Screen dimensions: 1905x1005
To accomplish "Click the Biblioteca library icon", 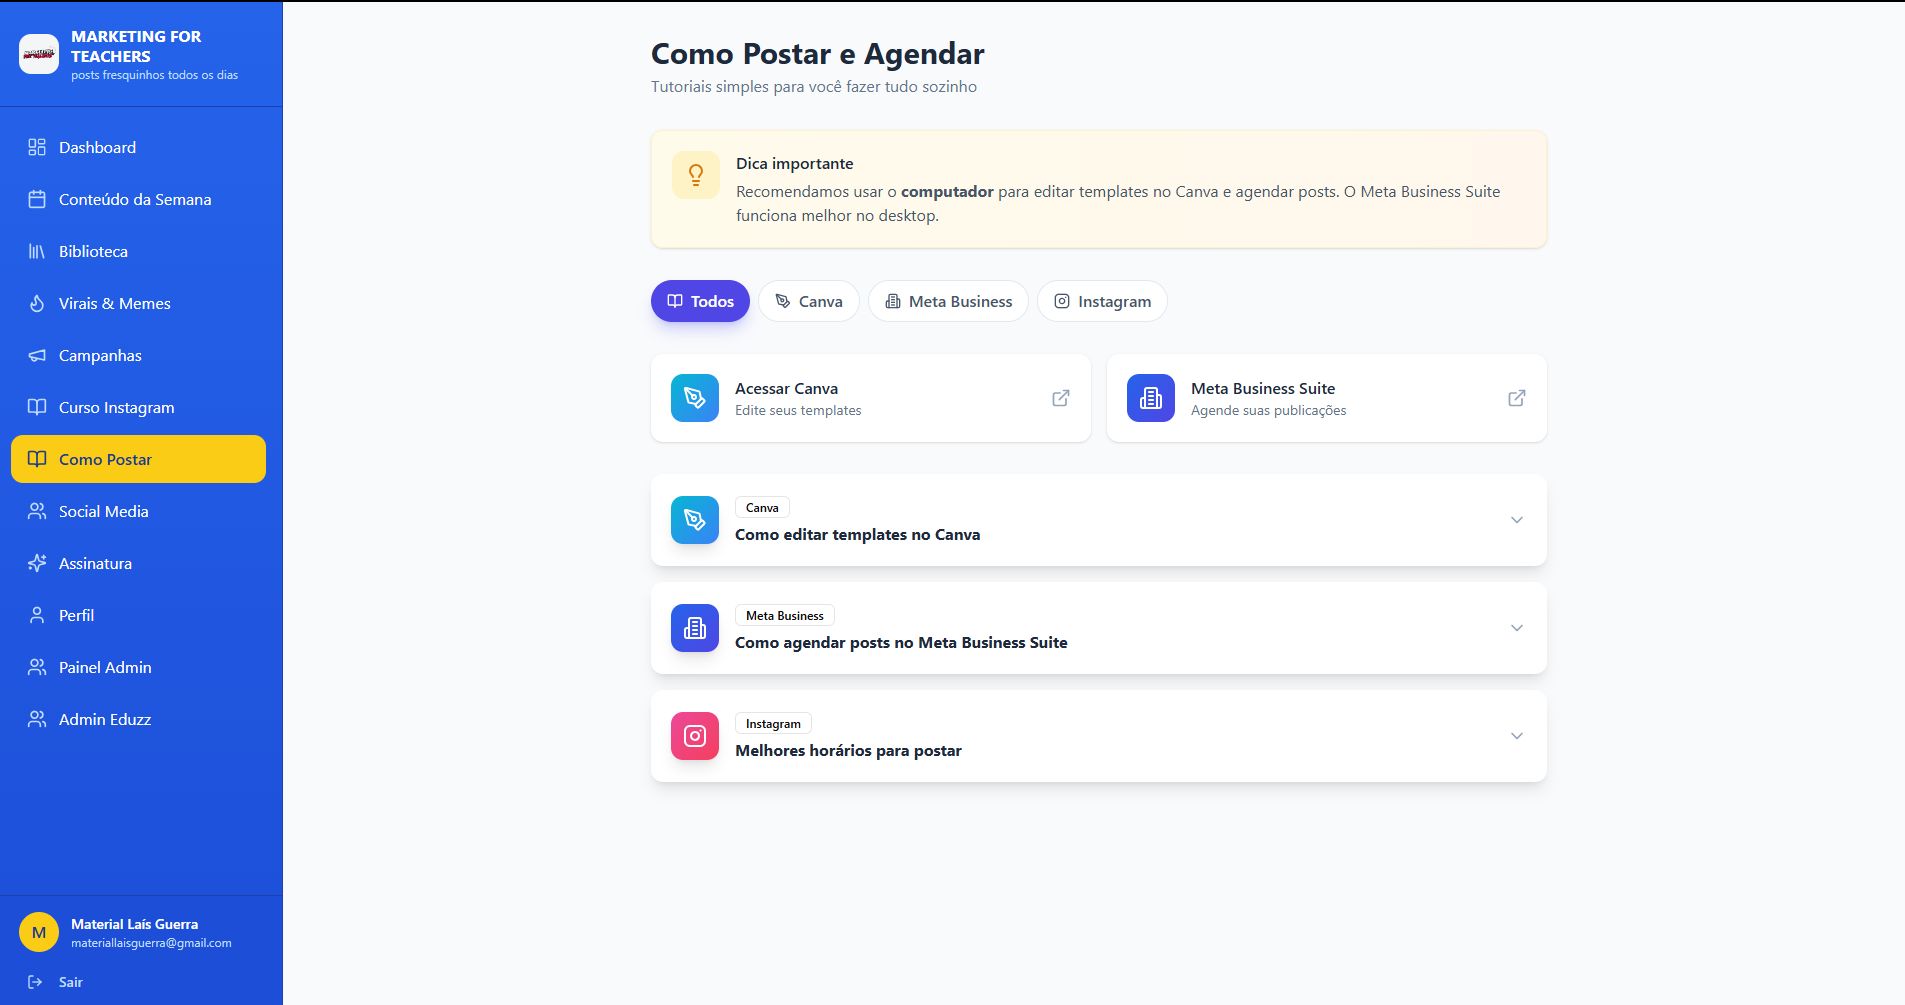I will coord(37,251).
